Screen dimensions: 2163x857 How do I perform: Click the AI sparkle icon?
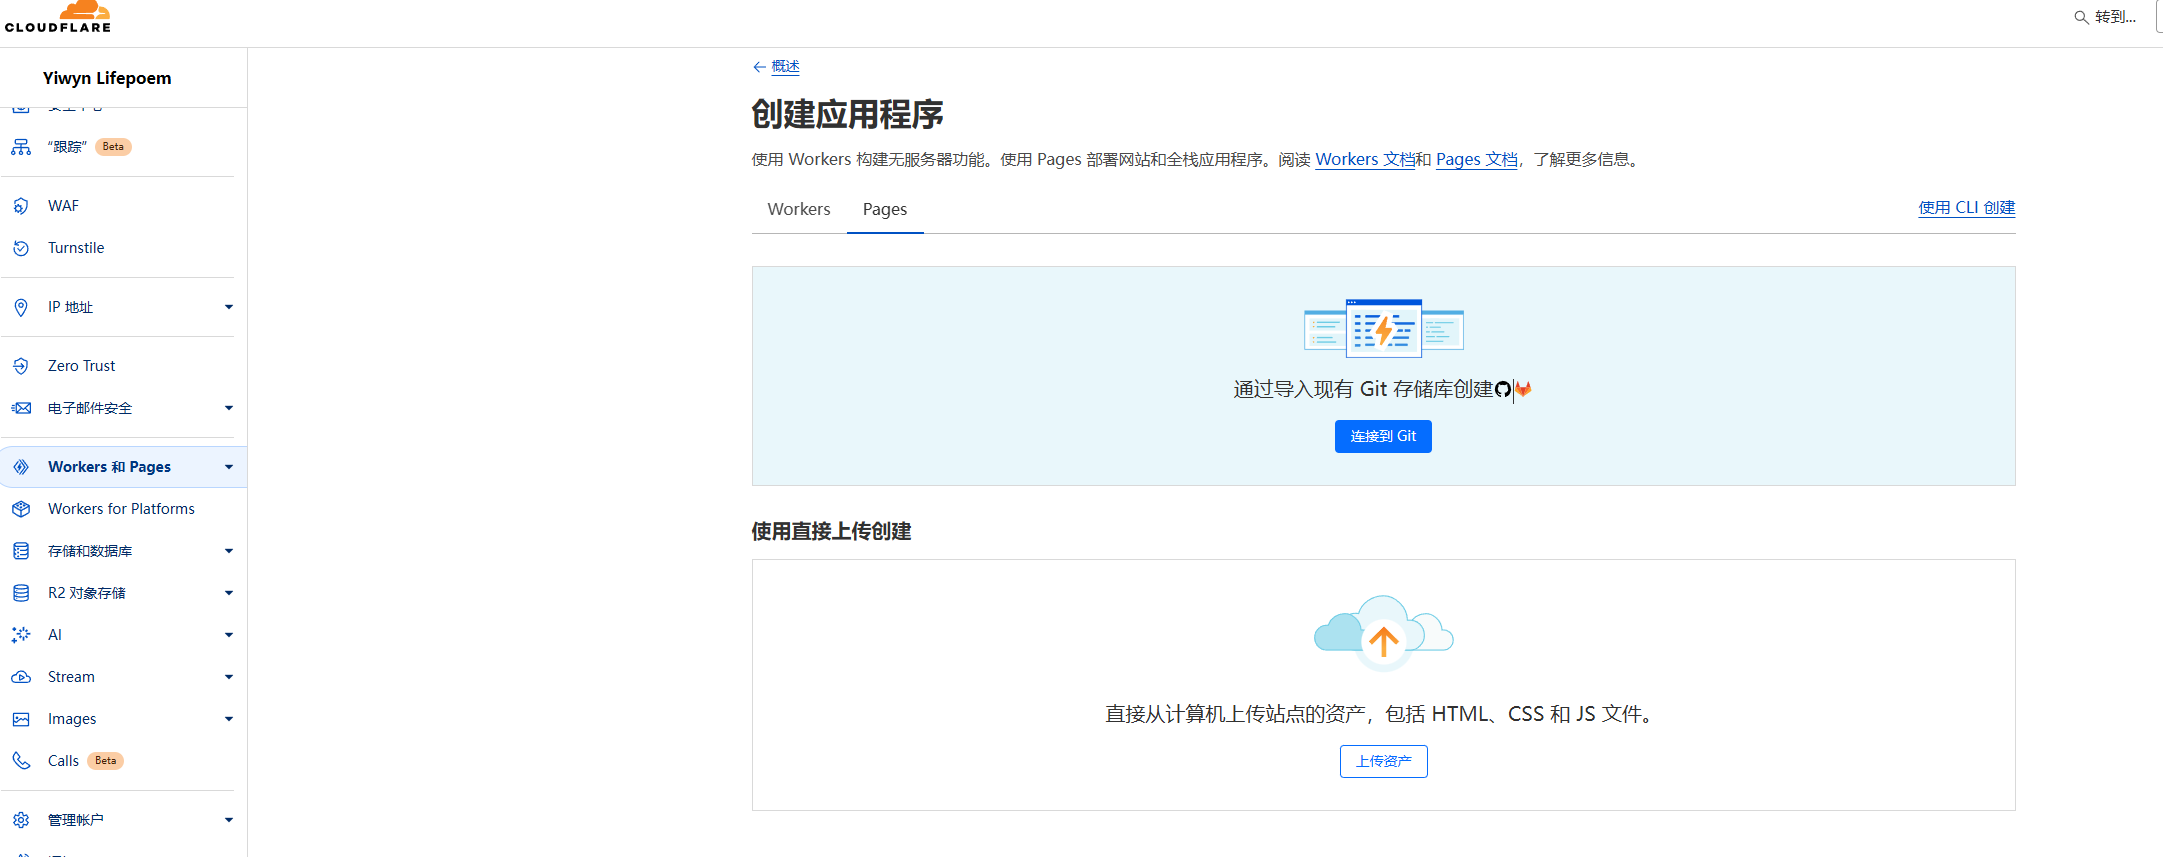pyautogui.click(x=21, y=635)
